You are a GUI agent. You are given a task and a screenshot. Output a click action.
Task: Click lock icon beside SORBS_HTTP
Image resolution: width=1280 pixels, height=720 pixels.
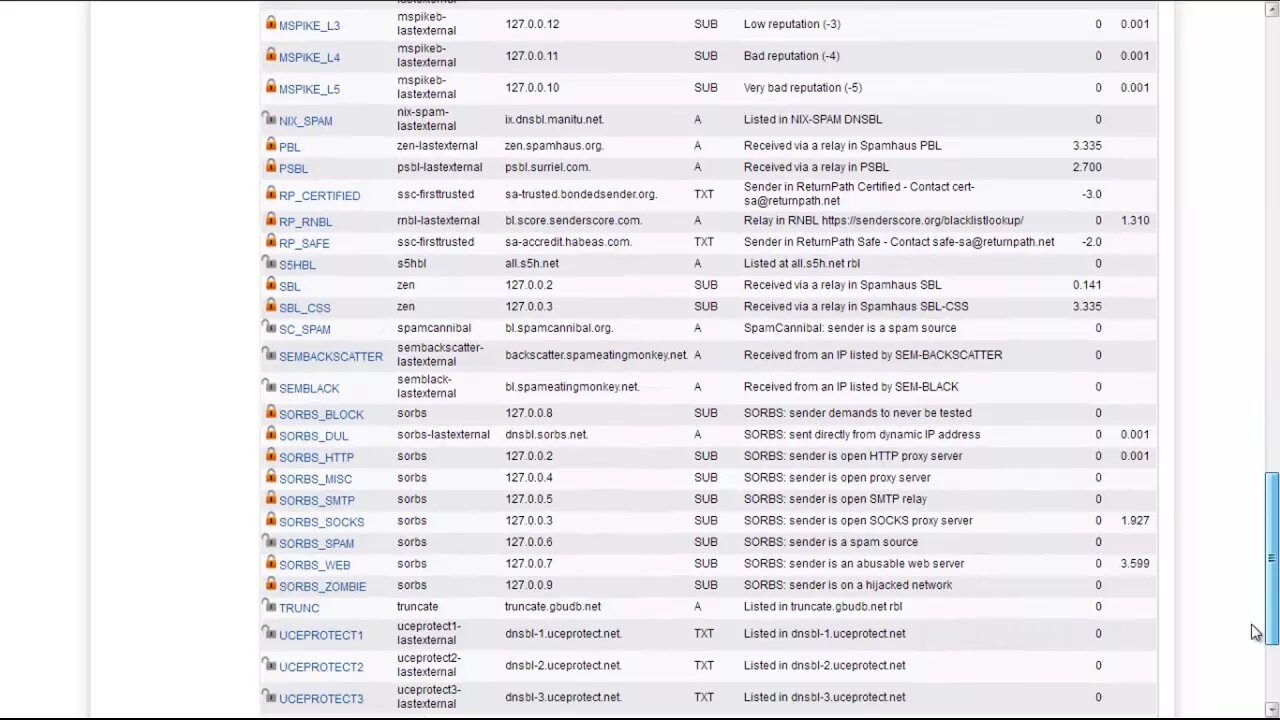(270, 455)
